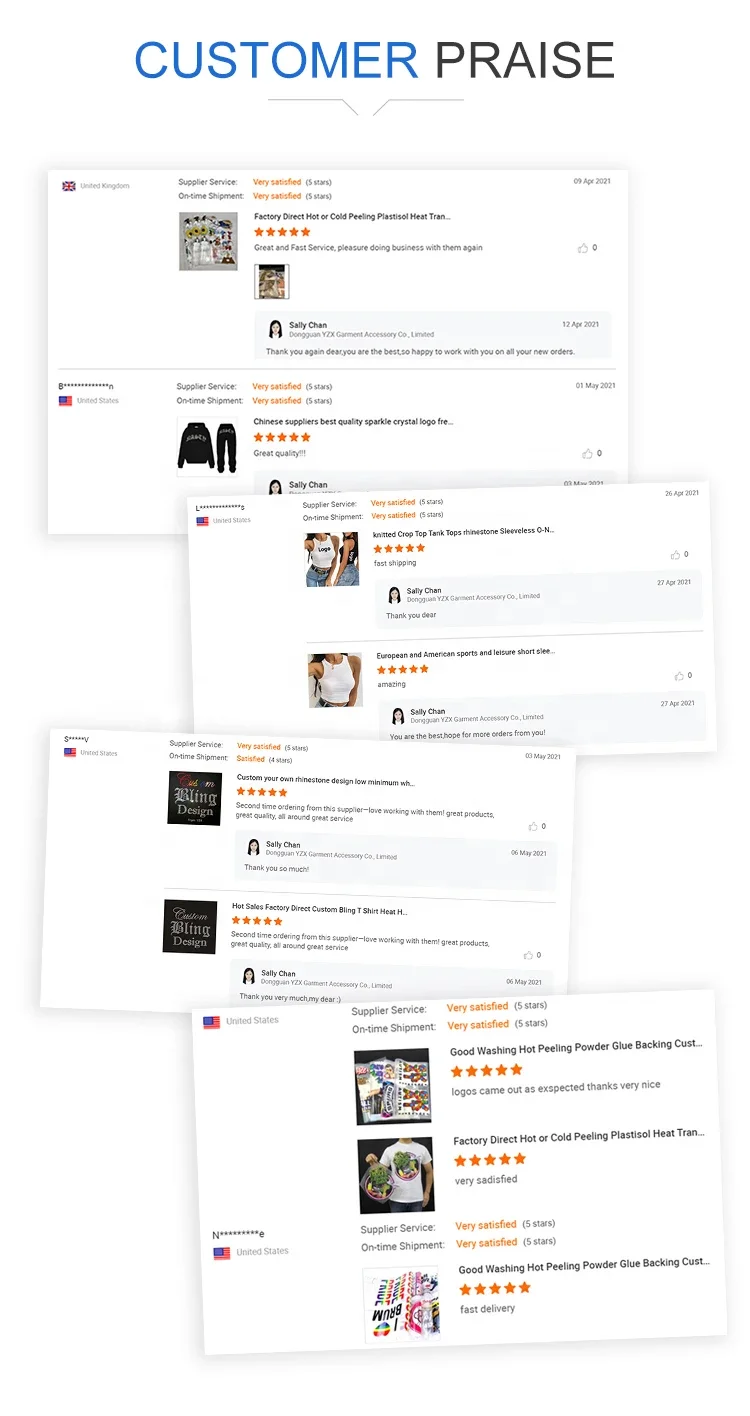The image size is (750, 1416).
Task: Like the "Great and Fast Service" review
Action: pos(583,248)
